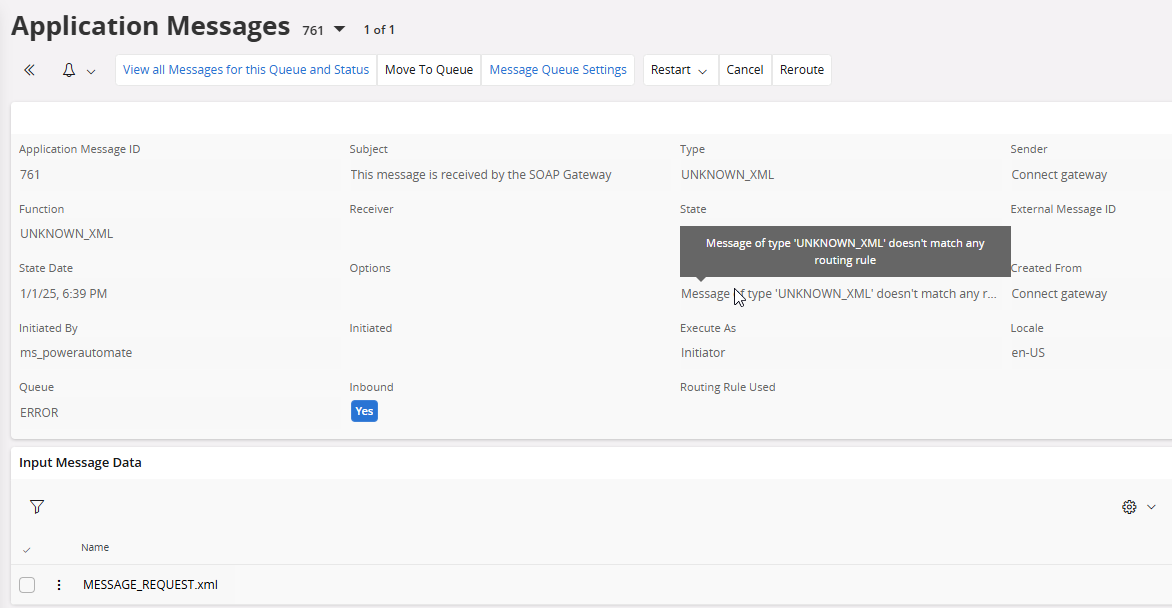Click View all Messages for this Queue and Status

pyautogui.click(x=246, y=70)
